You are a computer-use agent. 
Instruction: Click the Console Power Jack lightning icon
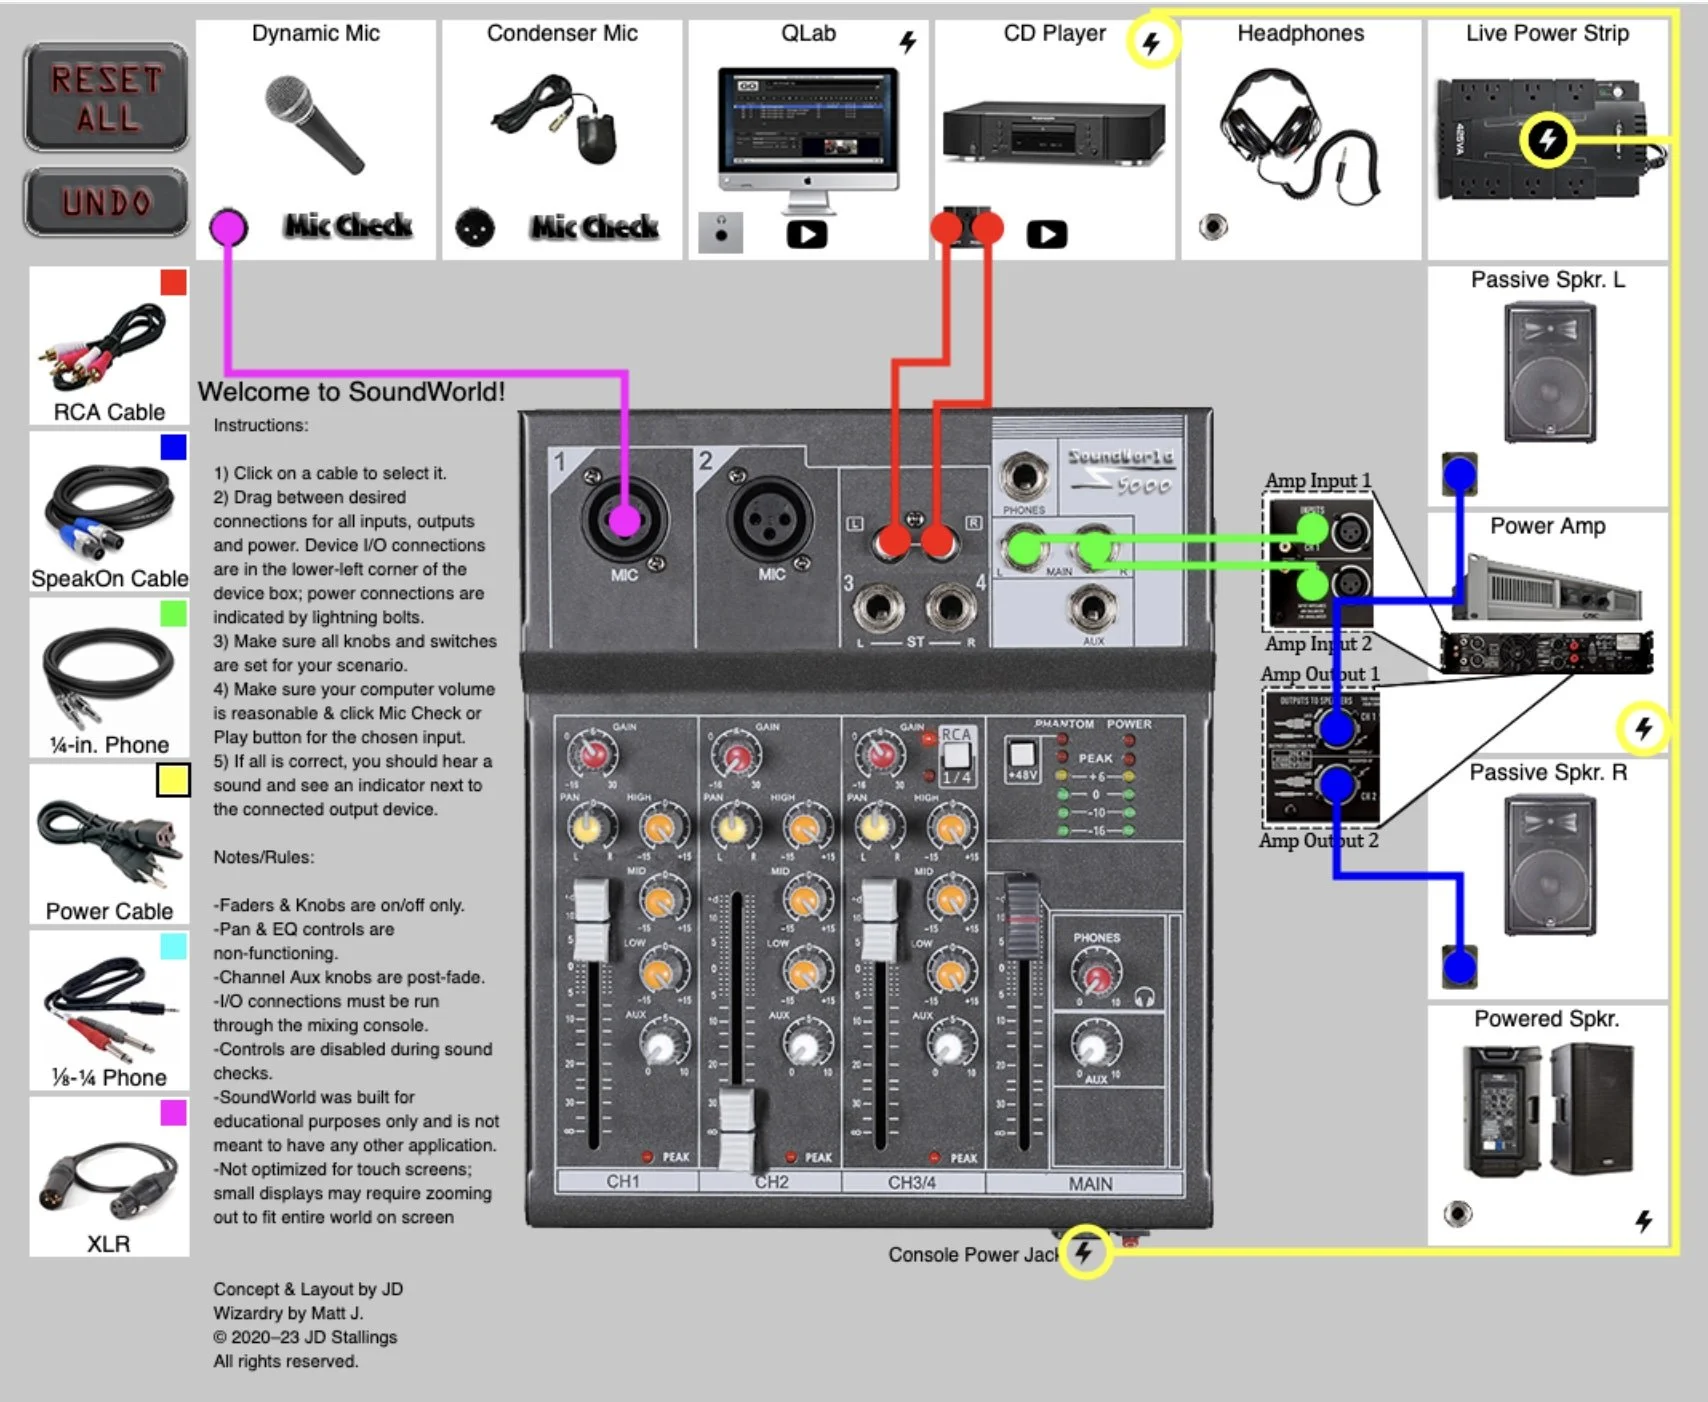click(1083, 1252)
